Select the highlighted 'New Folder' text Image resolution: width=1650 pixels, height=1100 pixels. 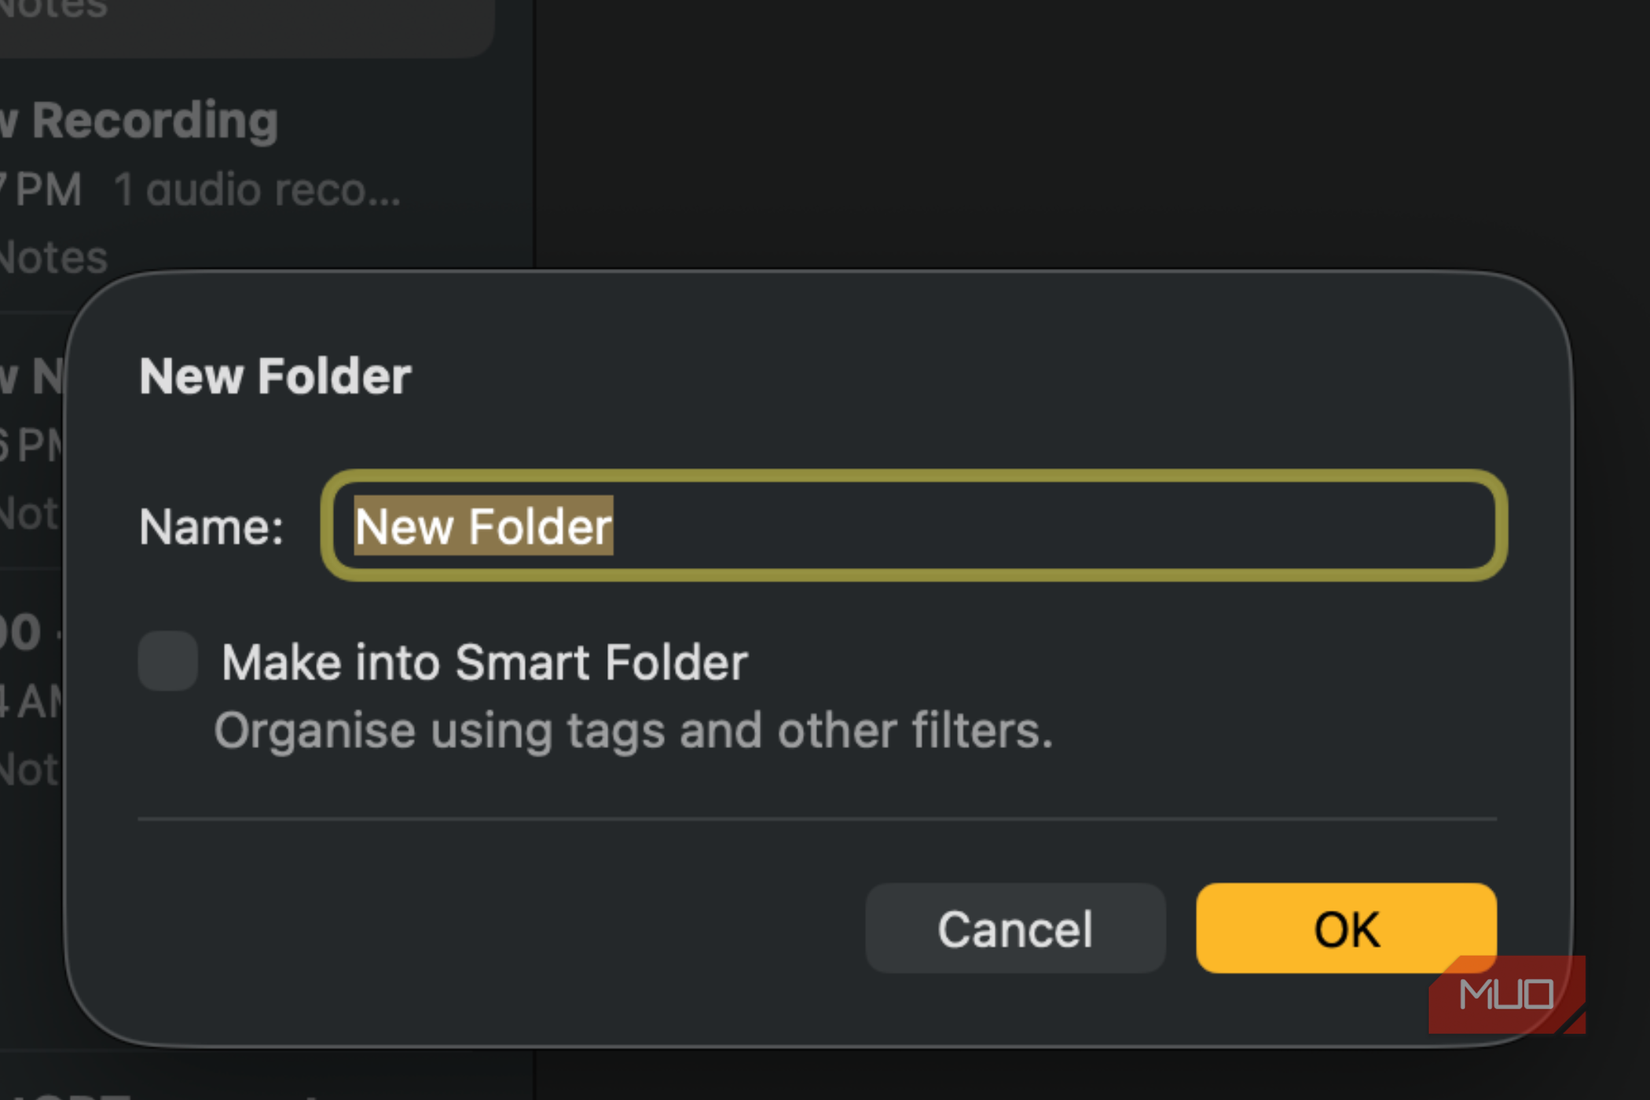tap(480, 525)
